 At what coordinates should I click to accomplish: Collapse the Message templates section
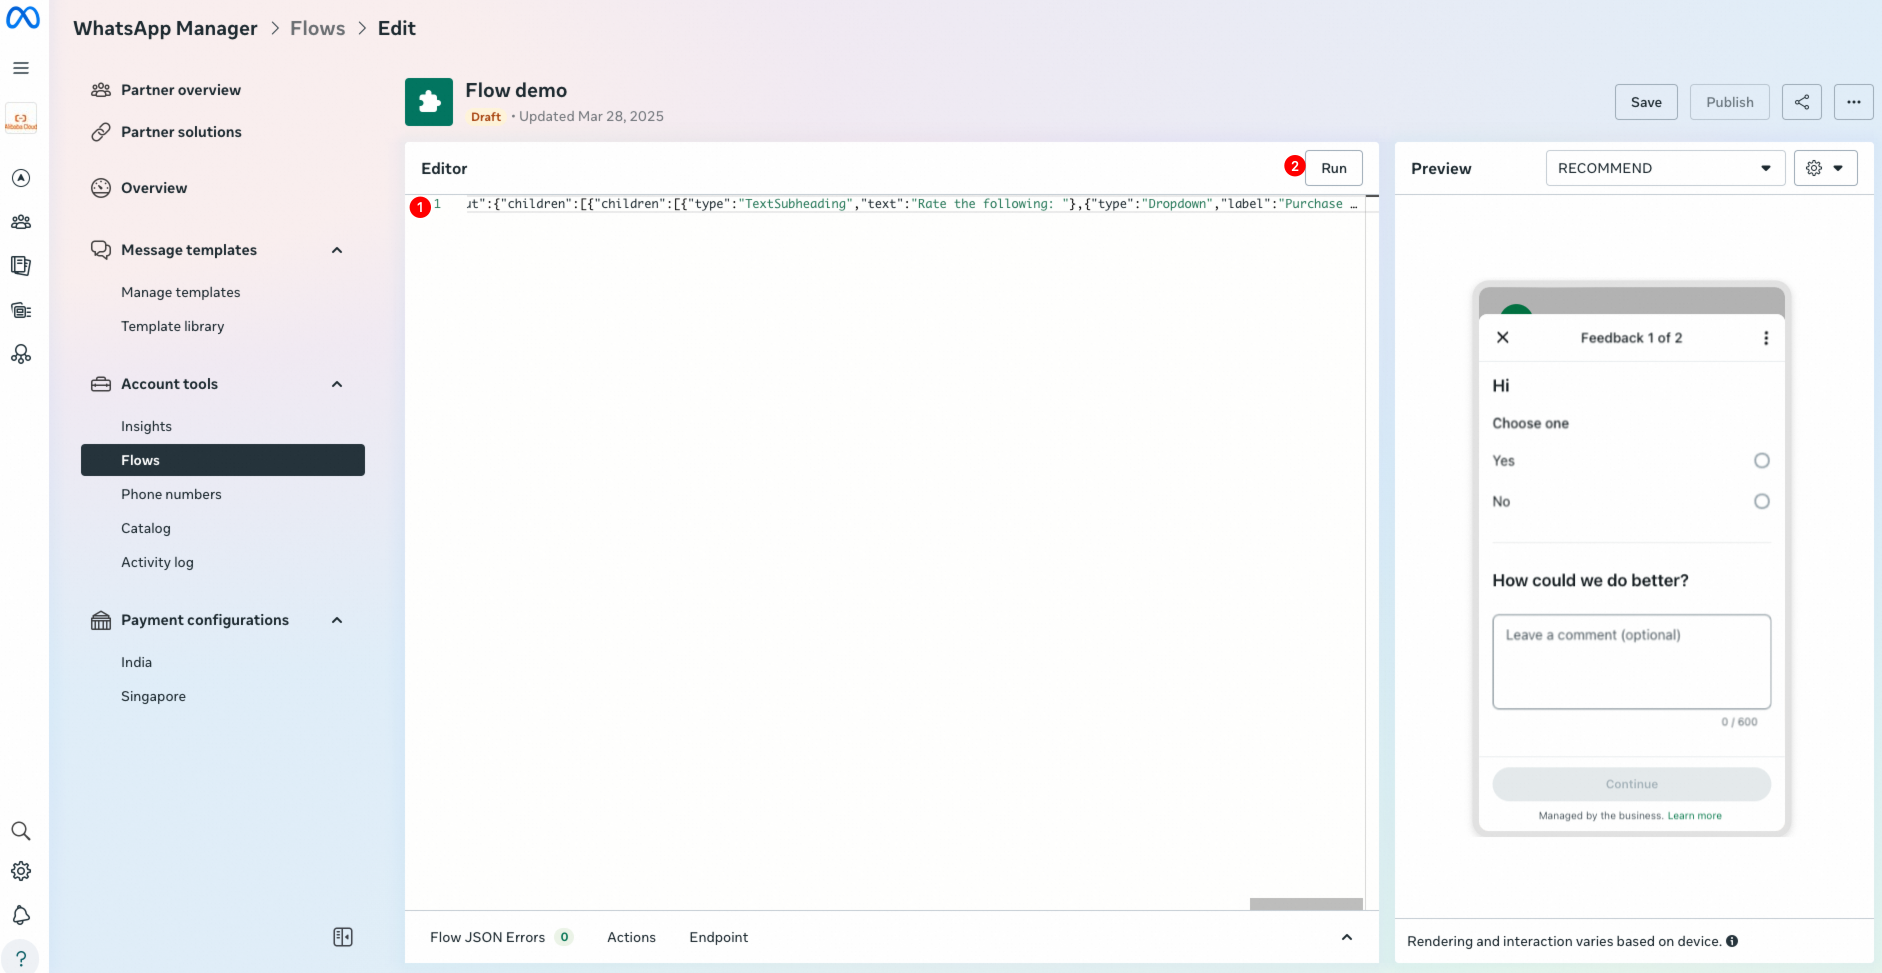(x=337, y=250)
